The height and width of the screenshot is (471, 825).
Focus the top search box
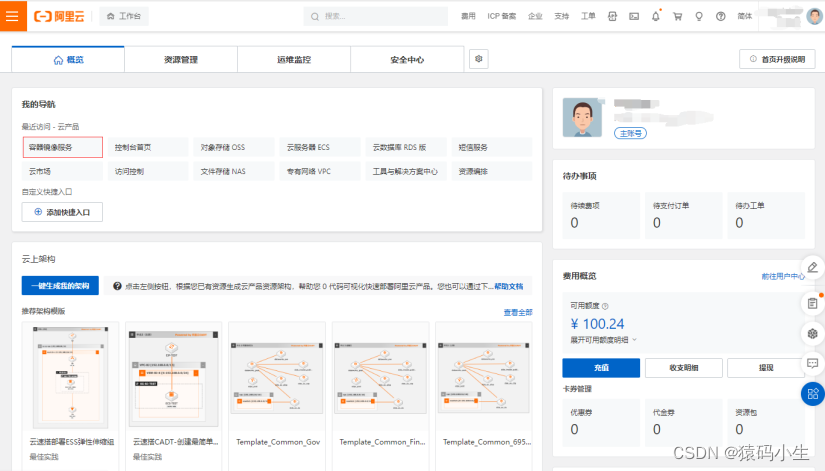[x=375, y=16]
